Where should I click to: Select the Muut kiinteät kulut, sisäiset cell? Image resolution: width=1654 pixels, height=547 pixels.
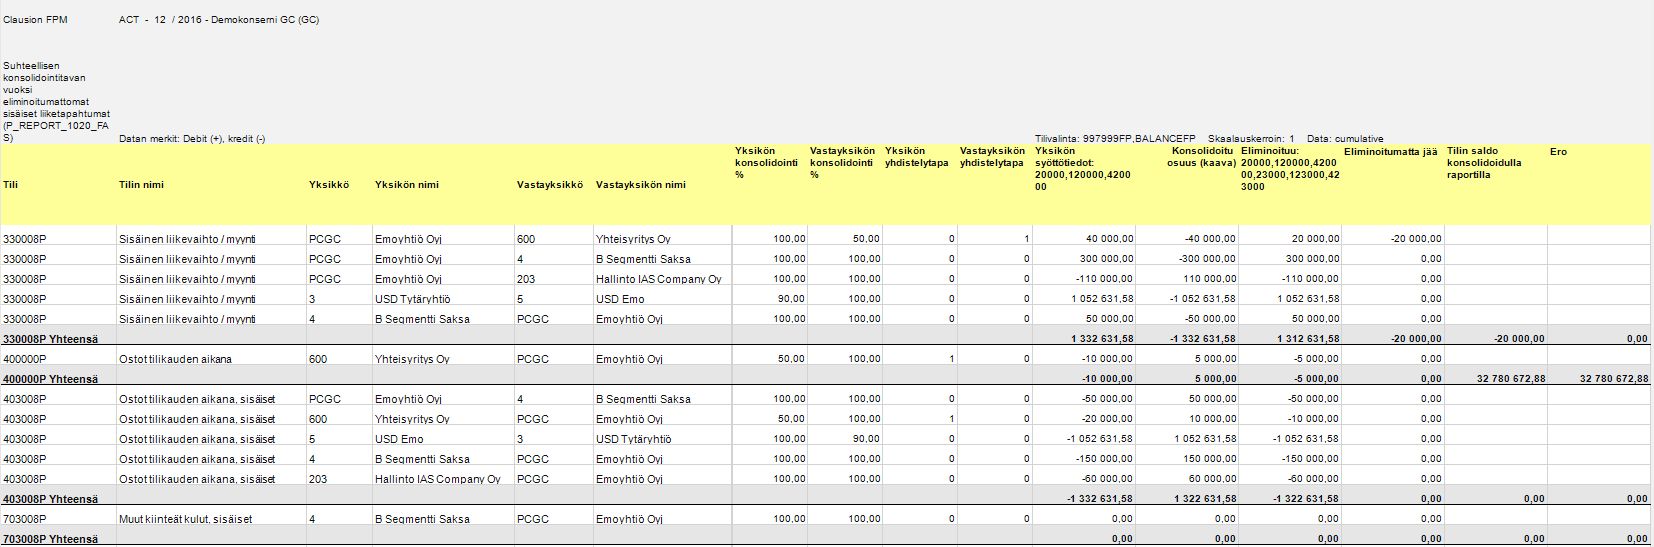tap(185, 519)
